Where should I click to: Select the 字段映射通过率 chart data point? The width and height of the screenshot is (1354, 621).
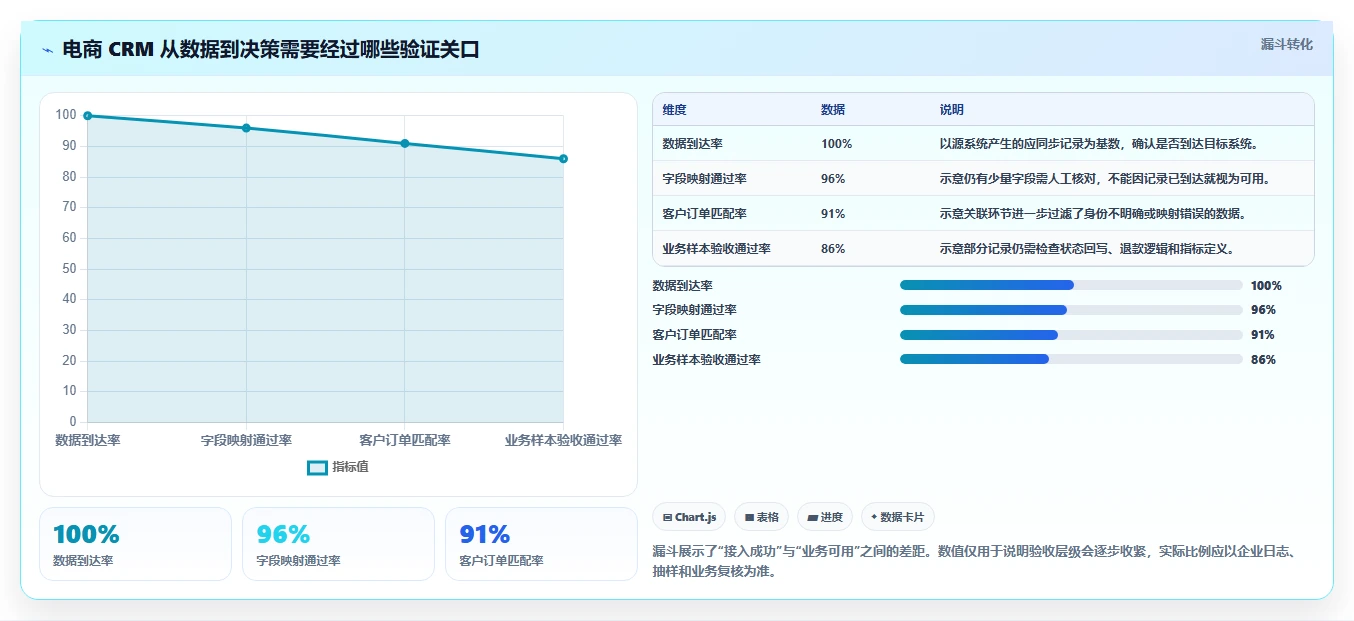(x=246, y=128)
